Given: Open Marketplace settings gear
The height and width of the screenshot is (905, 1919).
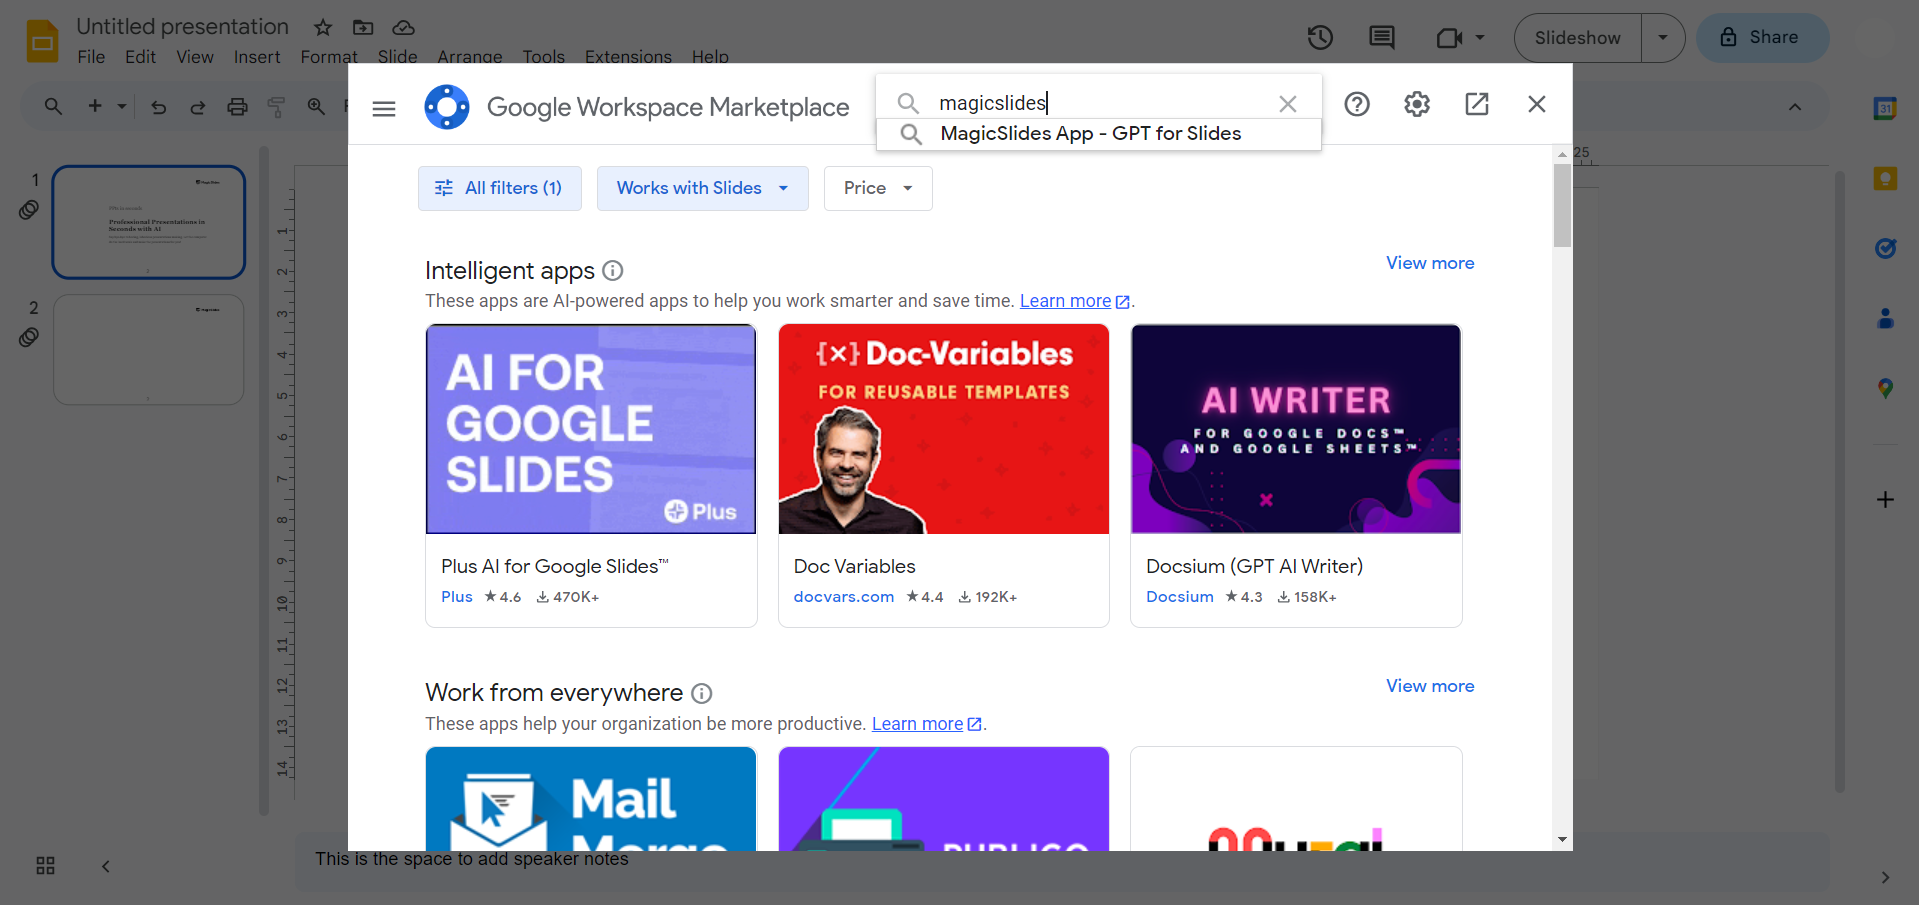Looking at the screenshot, I should 1417,104.
